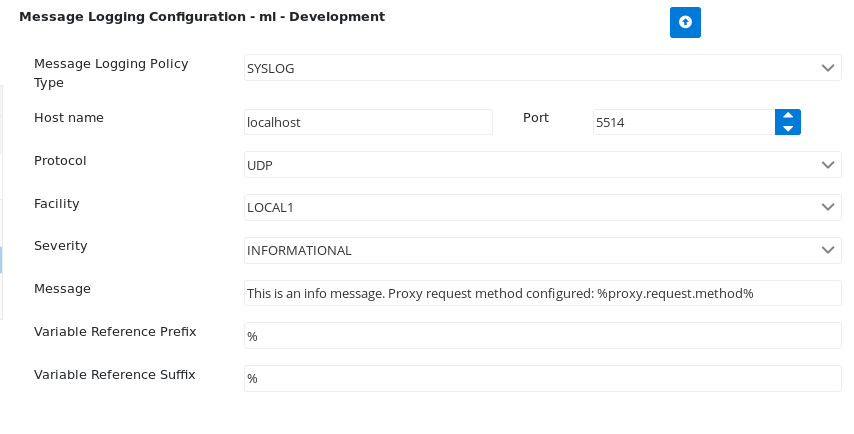This screenshot has width=854, height=434.
Task: Click the chevron arrow of Severity select
Action: (828, 250)
